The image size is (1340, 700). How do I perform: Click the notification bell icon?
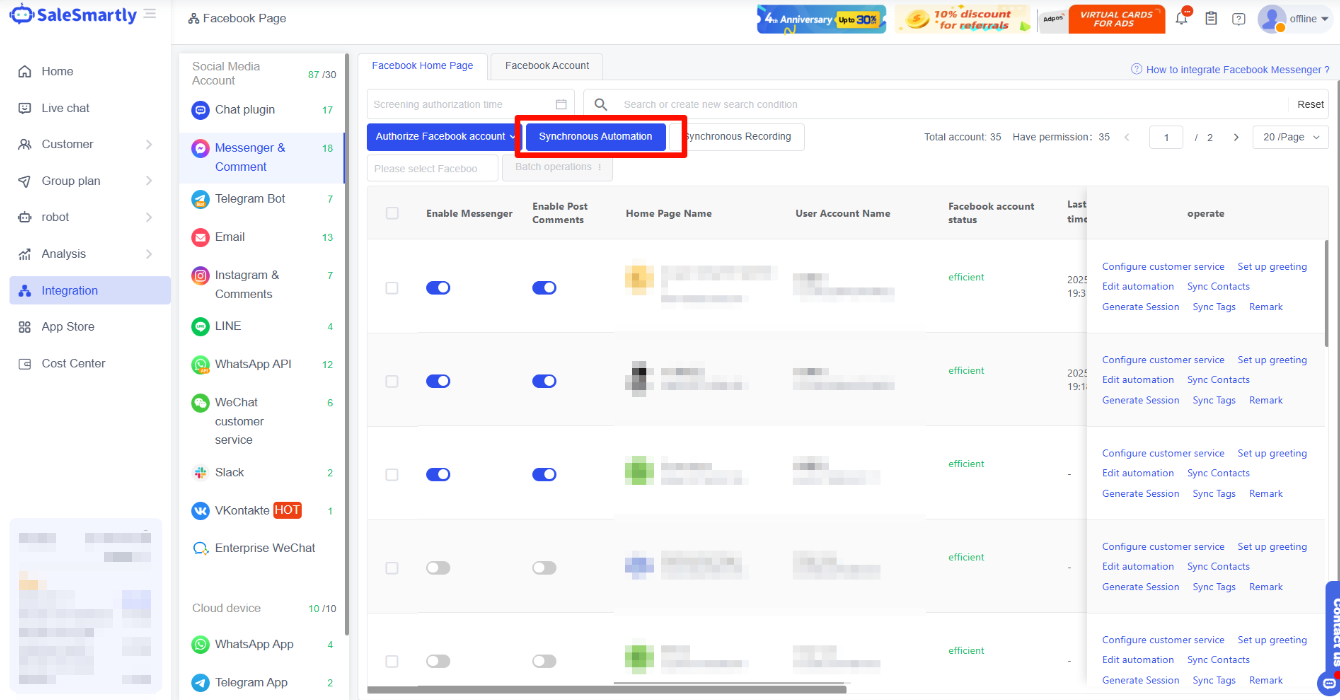coord(1182,19)
